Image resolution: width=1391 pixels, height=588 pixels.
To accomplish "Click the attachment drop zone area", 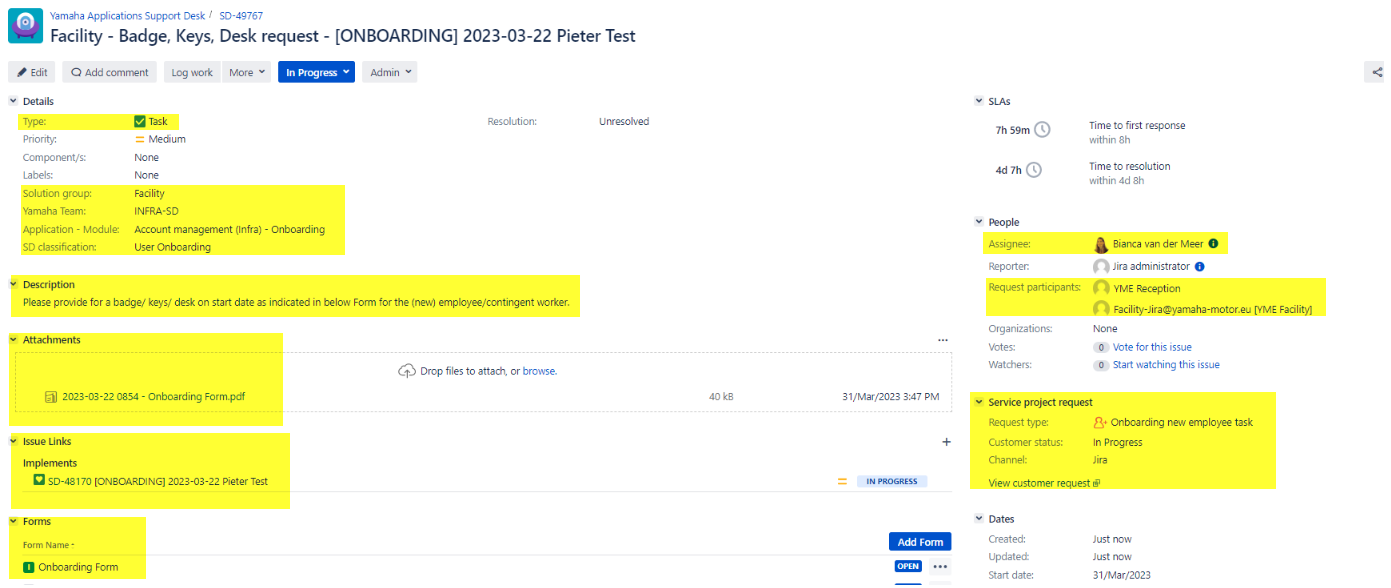I will point(483,382).
